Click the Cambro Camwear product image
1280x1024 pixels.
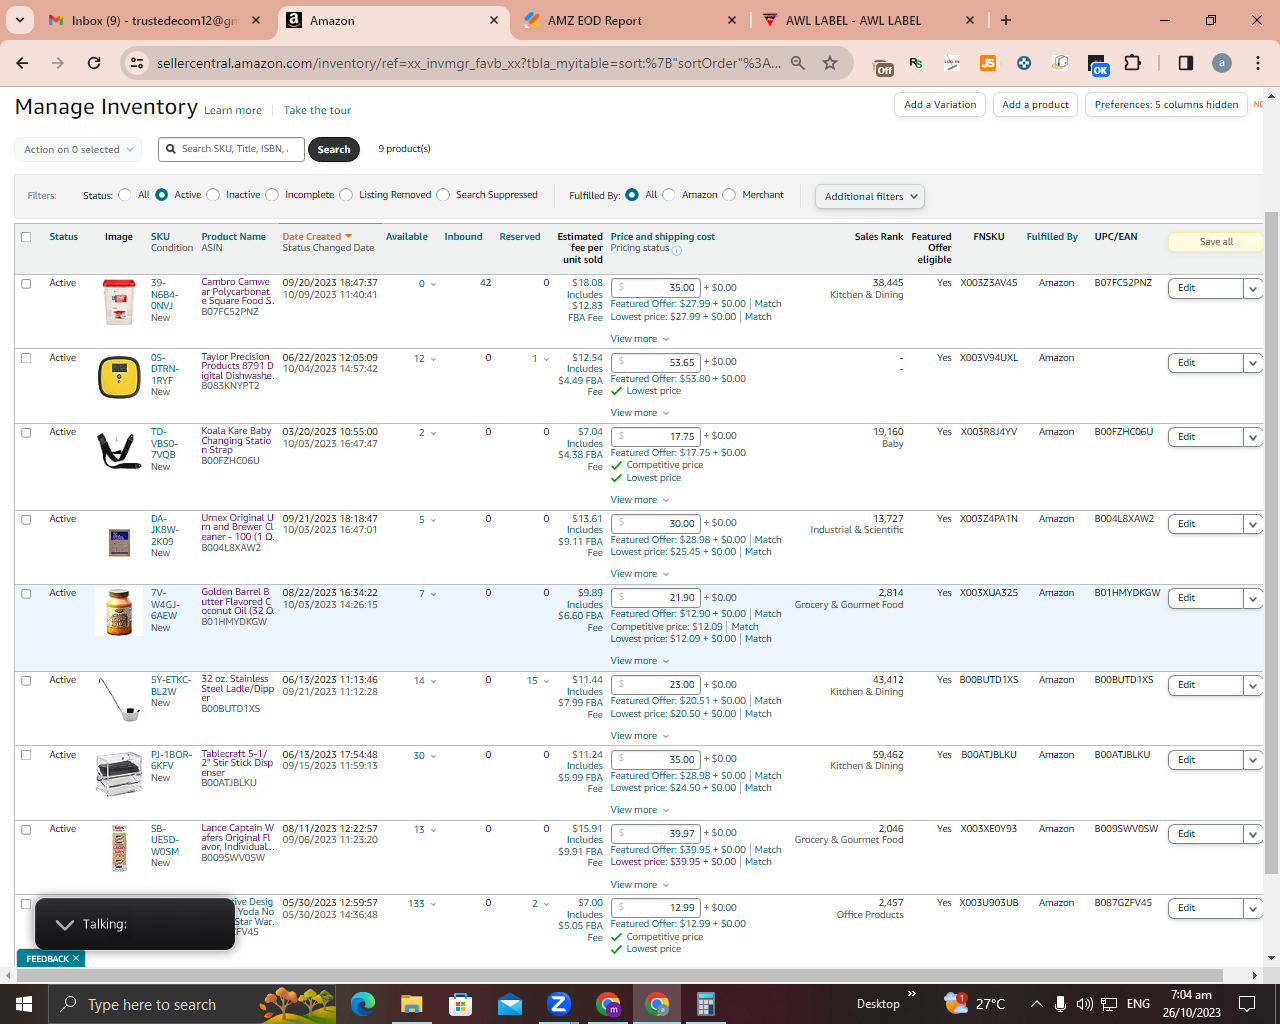[119, 302]
